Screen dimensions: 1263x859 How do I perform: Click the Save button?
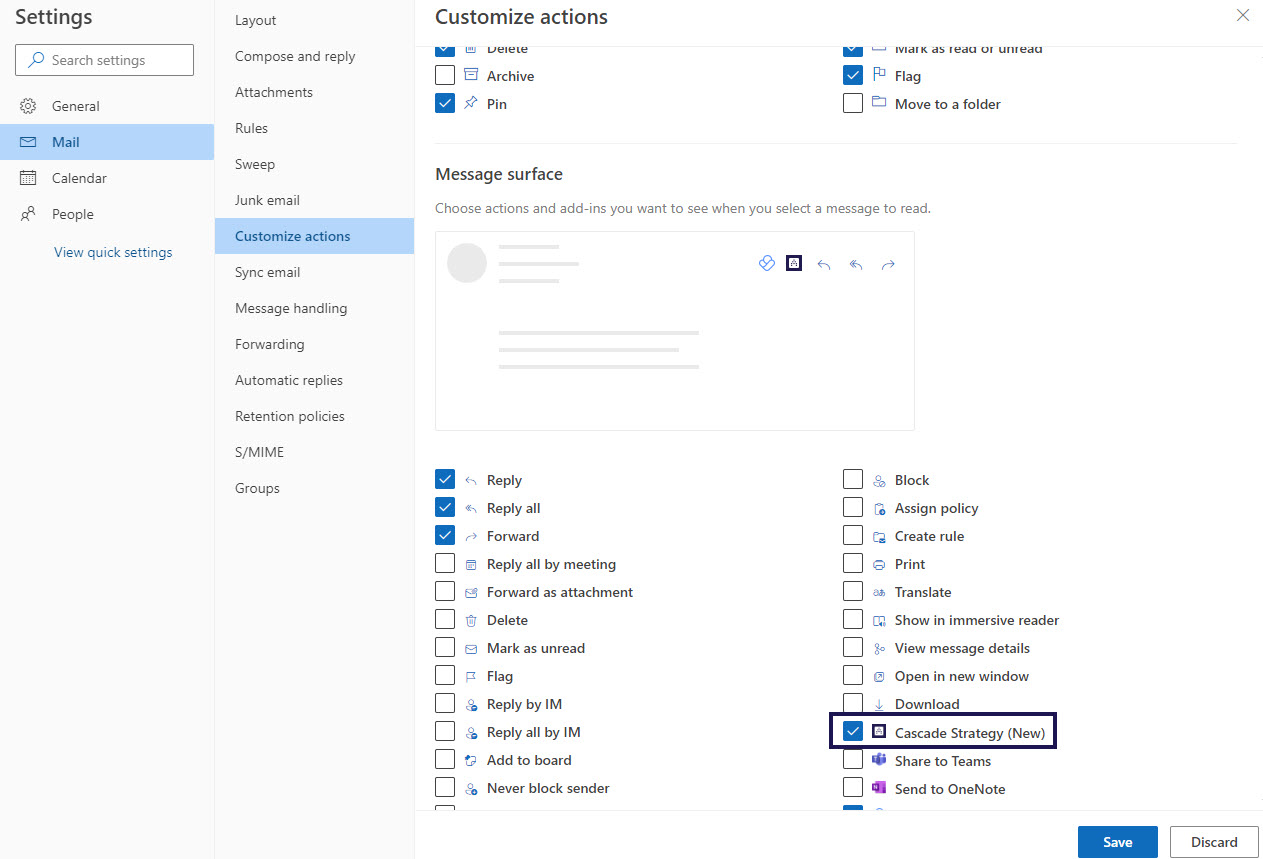coord(1117,842)
